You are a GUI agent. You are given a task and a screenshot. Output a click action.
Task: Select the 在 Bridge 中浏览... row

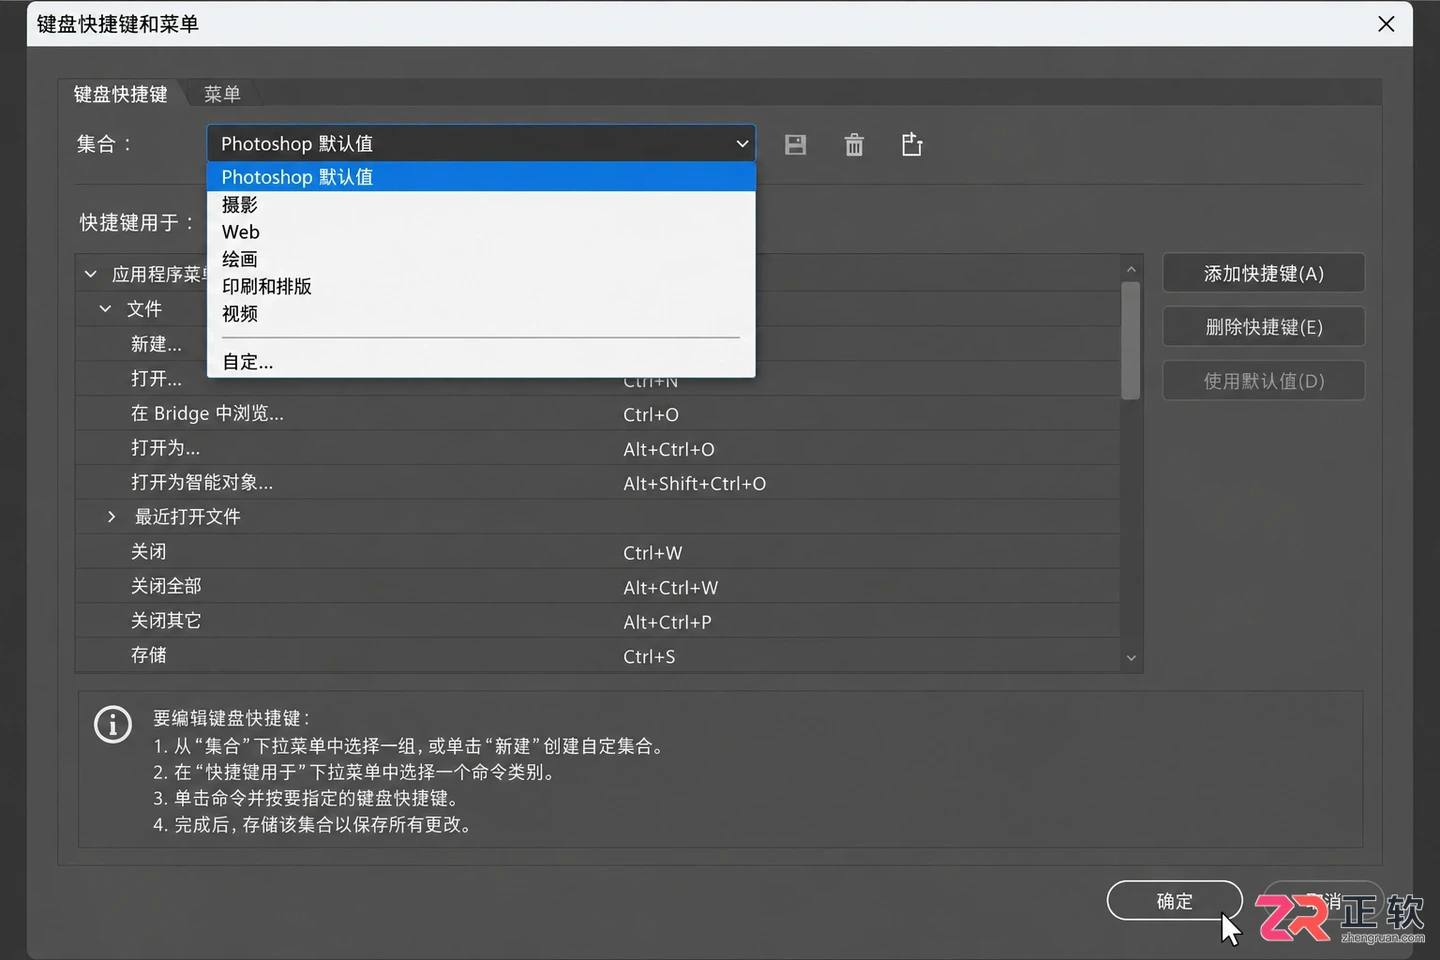click(598, 414)
